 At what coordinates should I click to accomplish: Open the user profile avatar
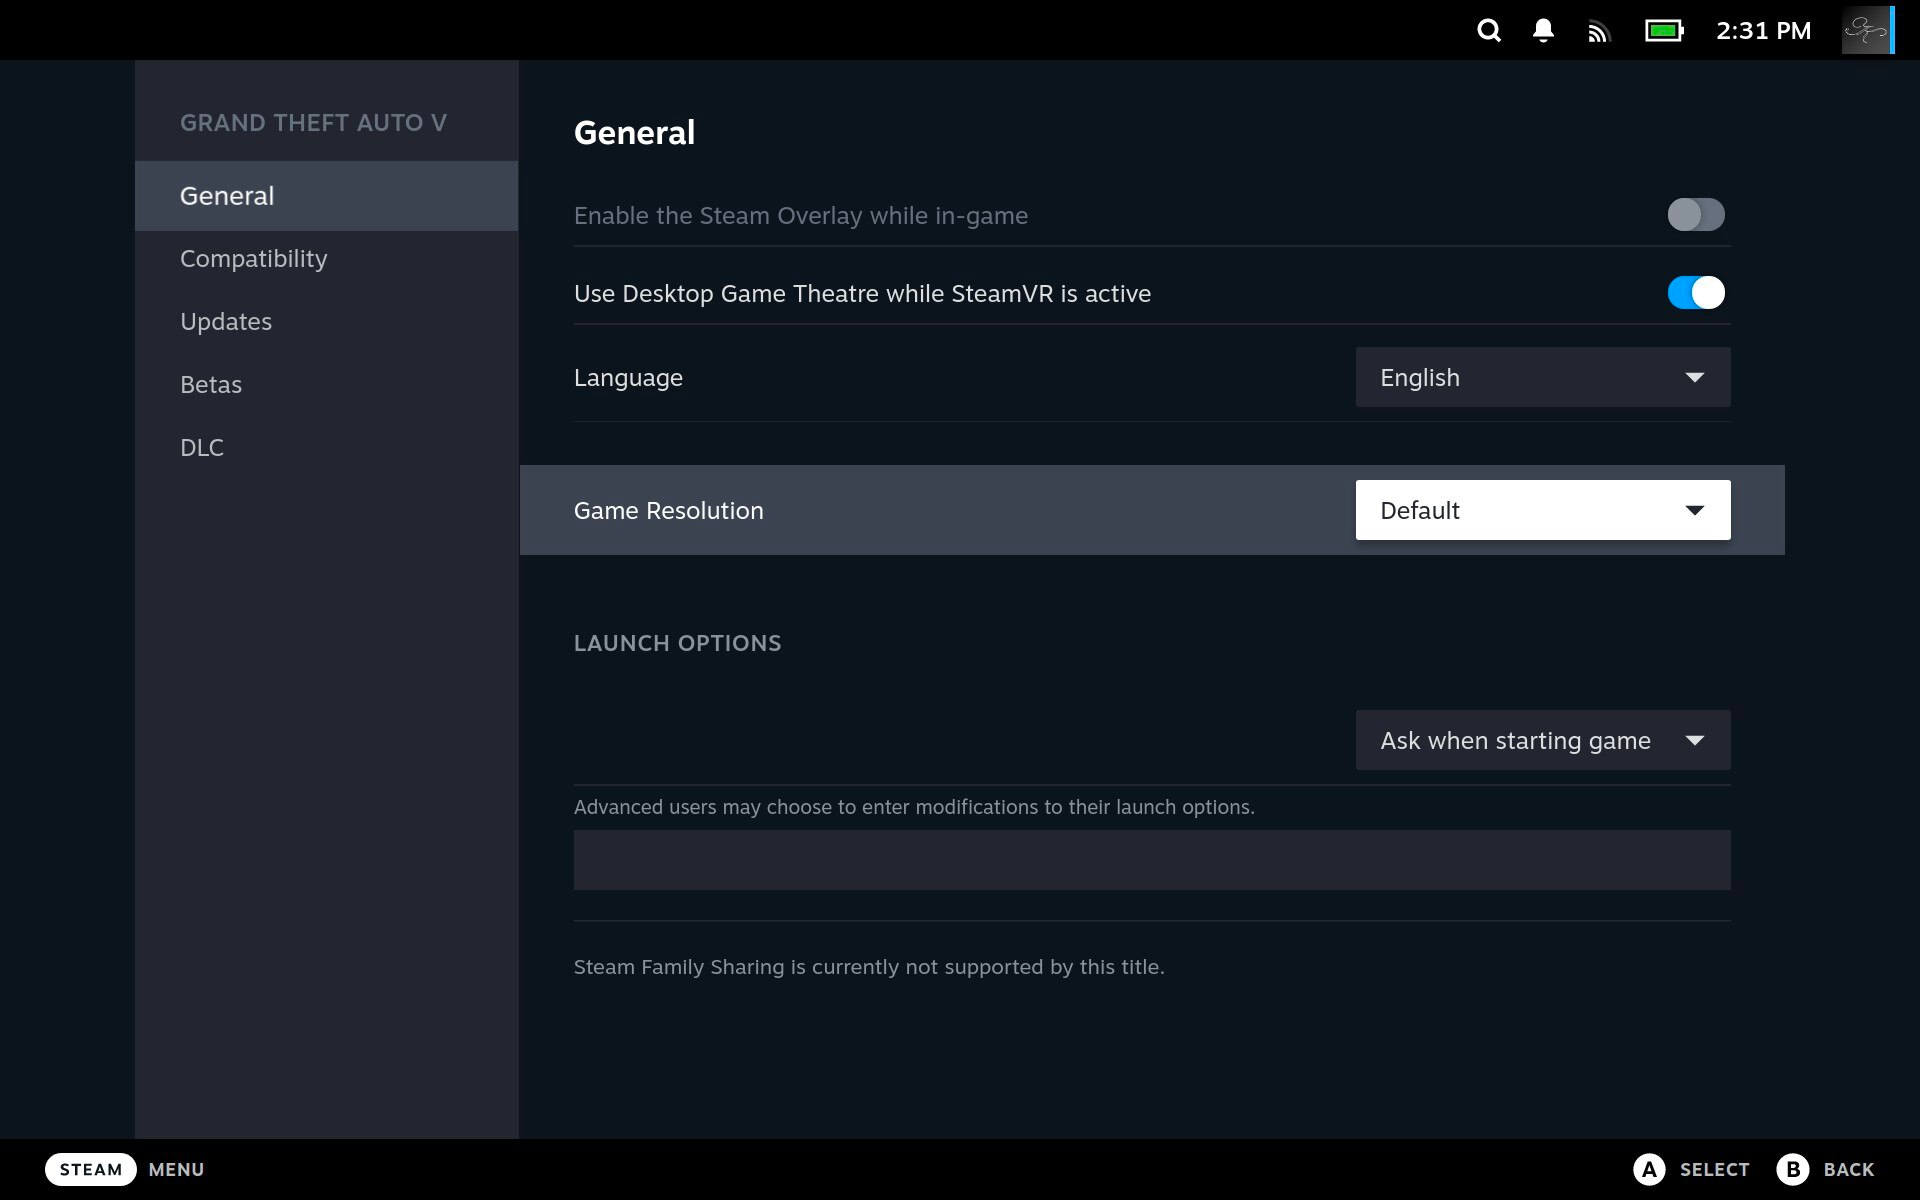tap(1867, 30)
